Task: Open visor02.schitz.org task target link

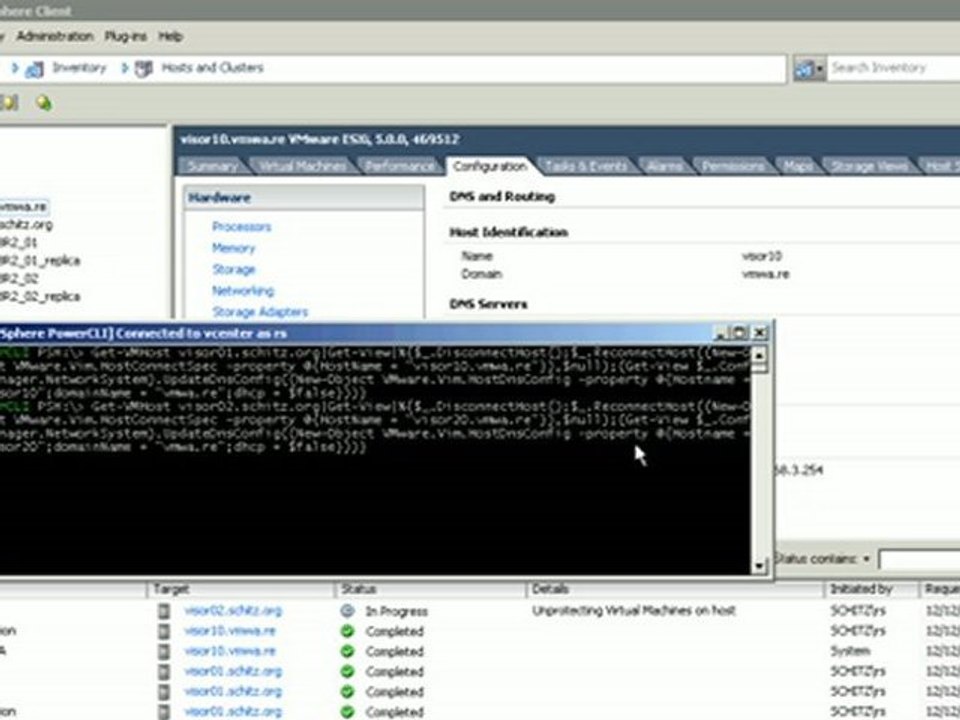Action: [233, 610]
